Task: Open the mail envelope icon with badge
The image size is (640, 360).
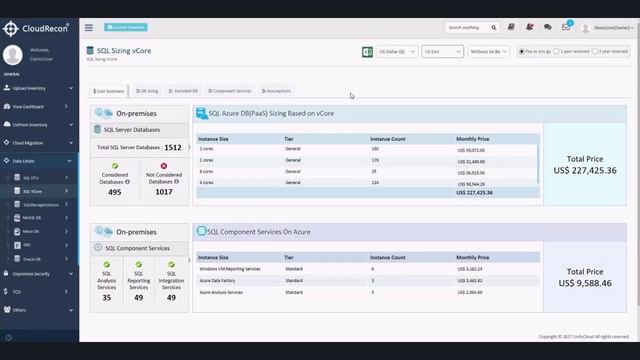Action: (566, 27)
